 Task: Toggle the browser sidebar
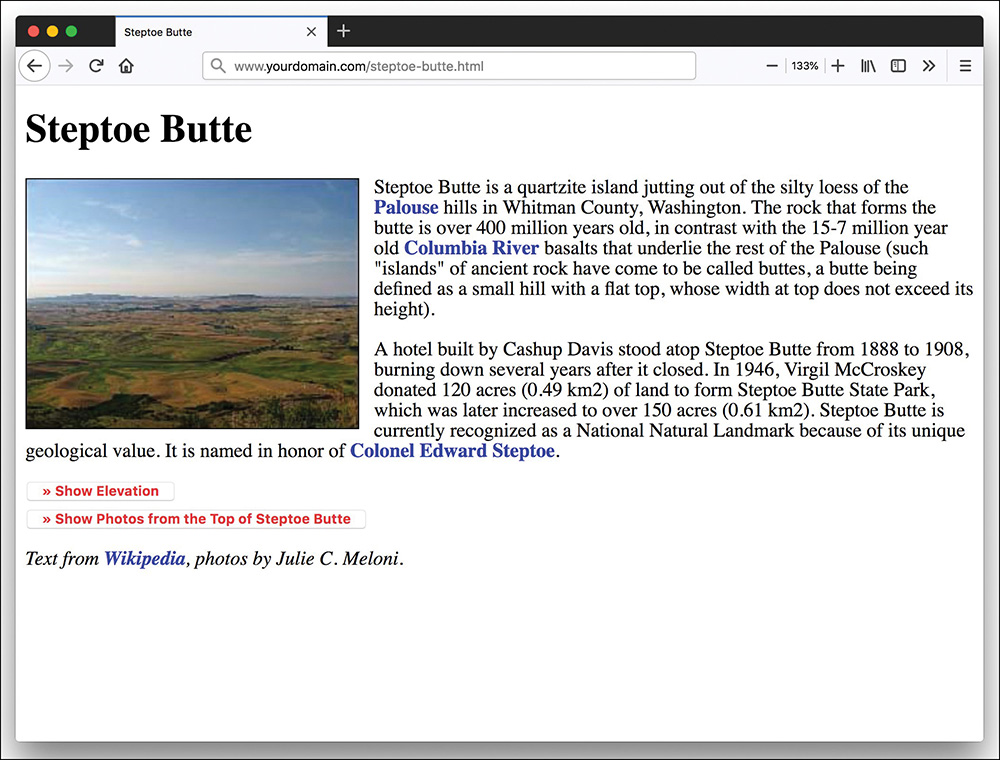coord(898,65)
